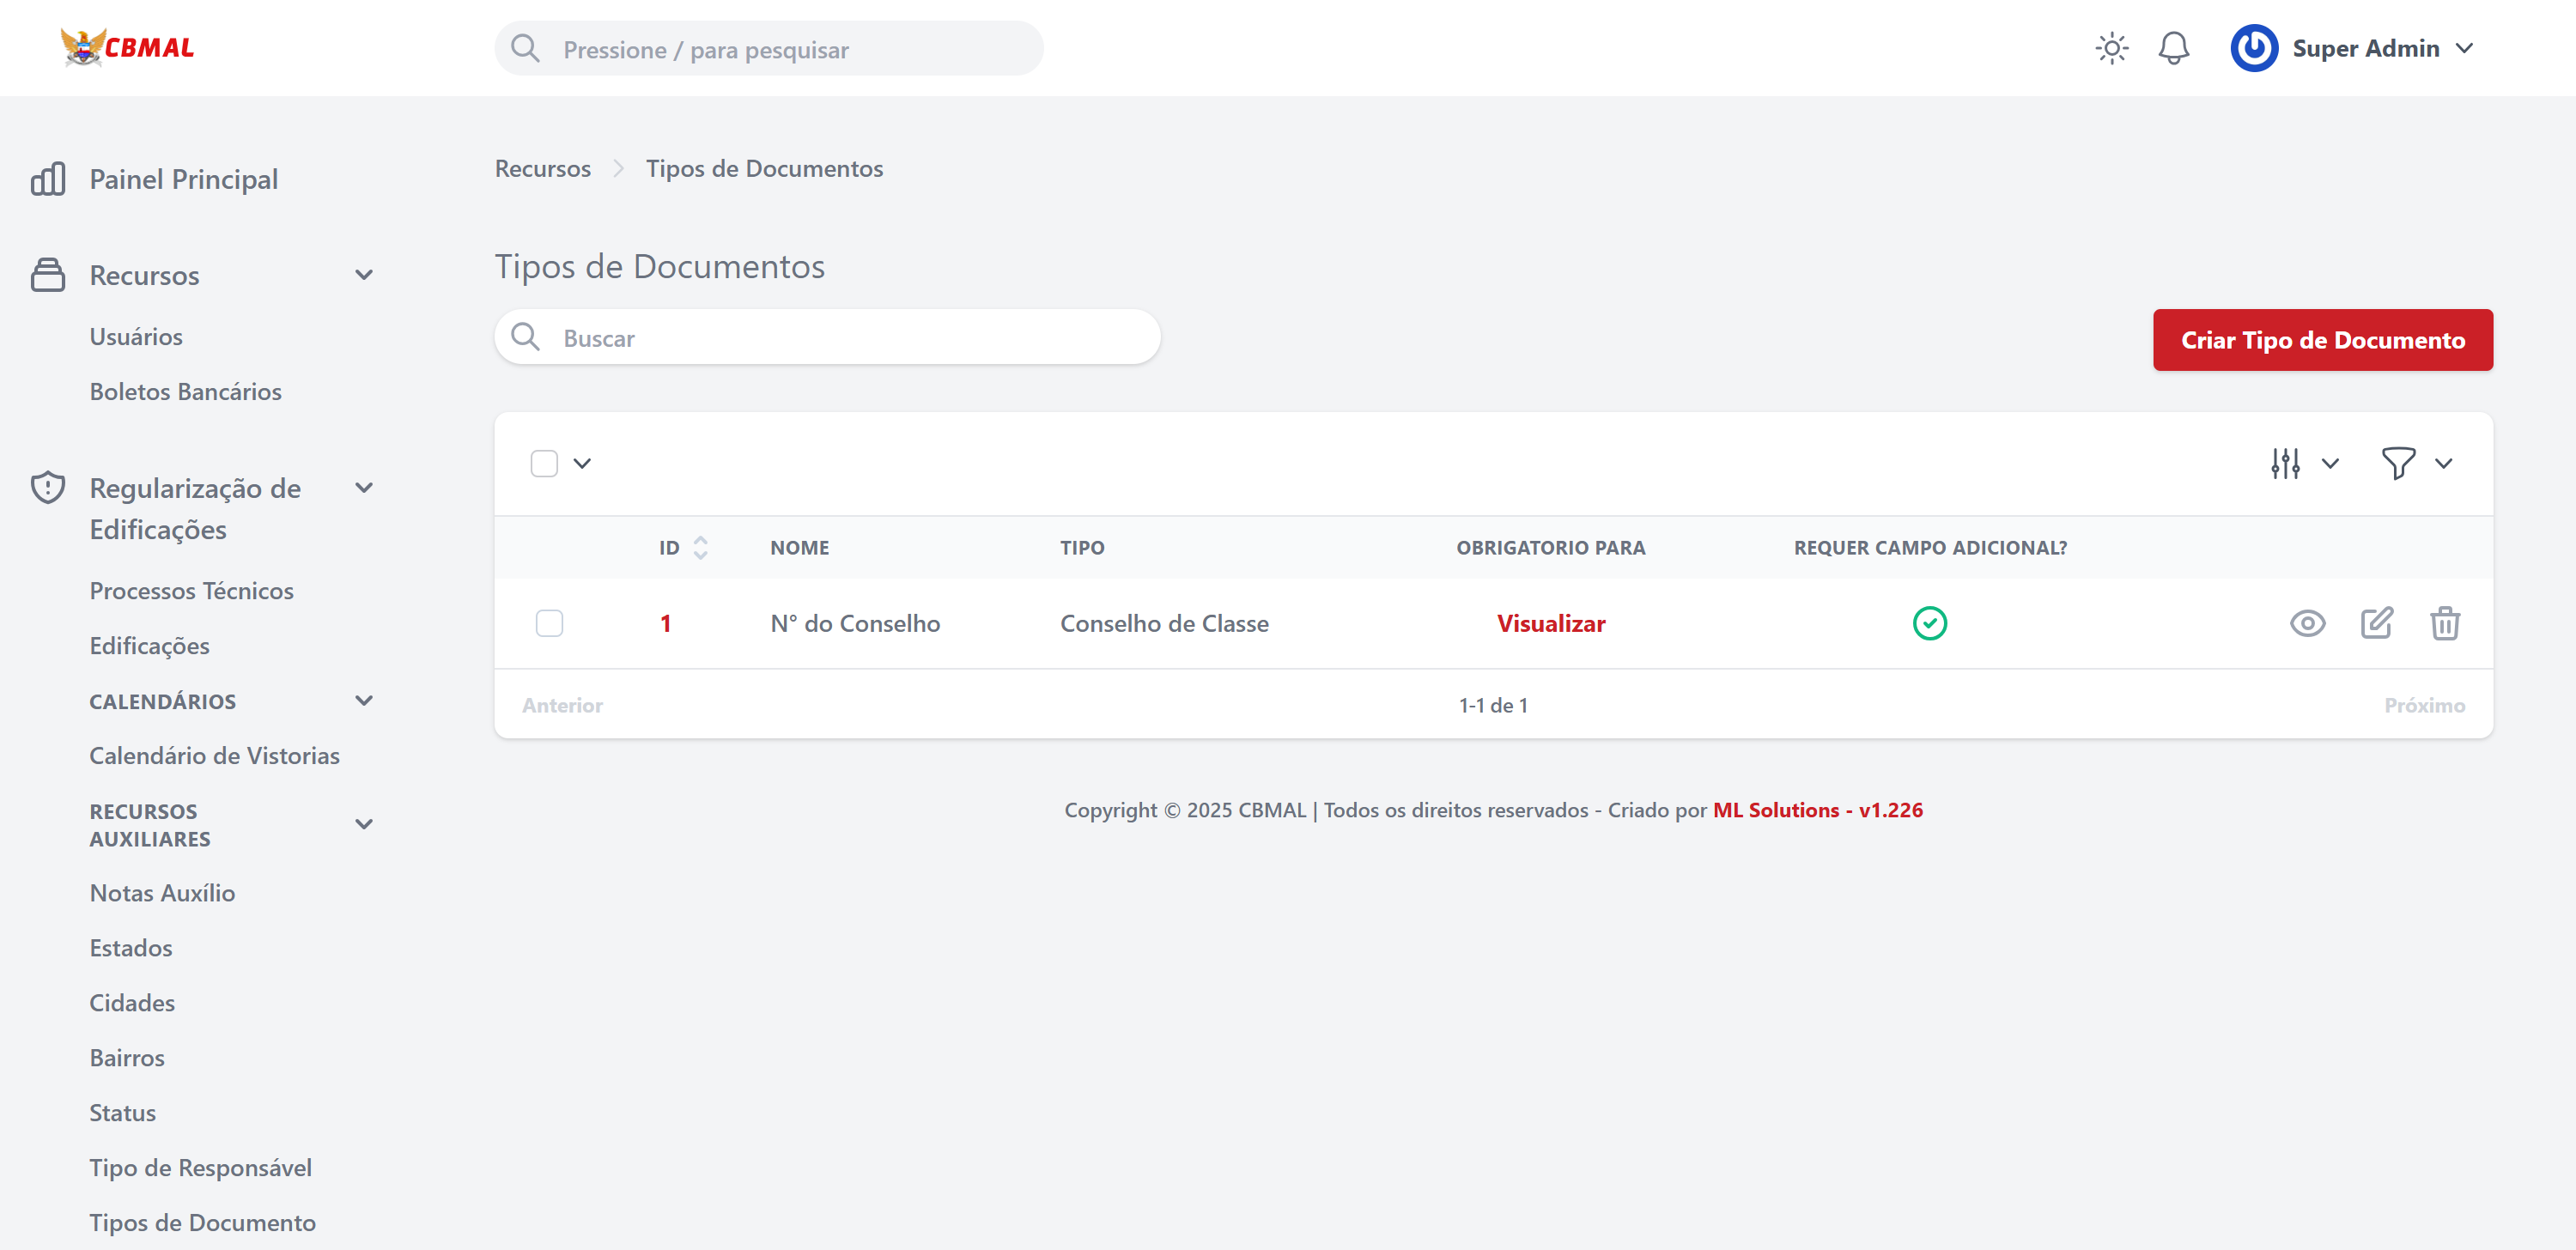Open Painel Principal from the sidebar
Viewport: 2576px width, 1250px height.
click(183, 179)
